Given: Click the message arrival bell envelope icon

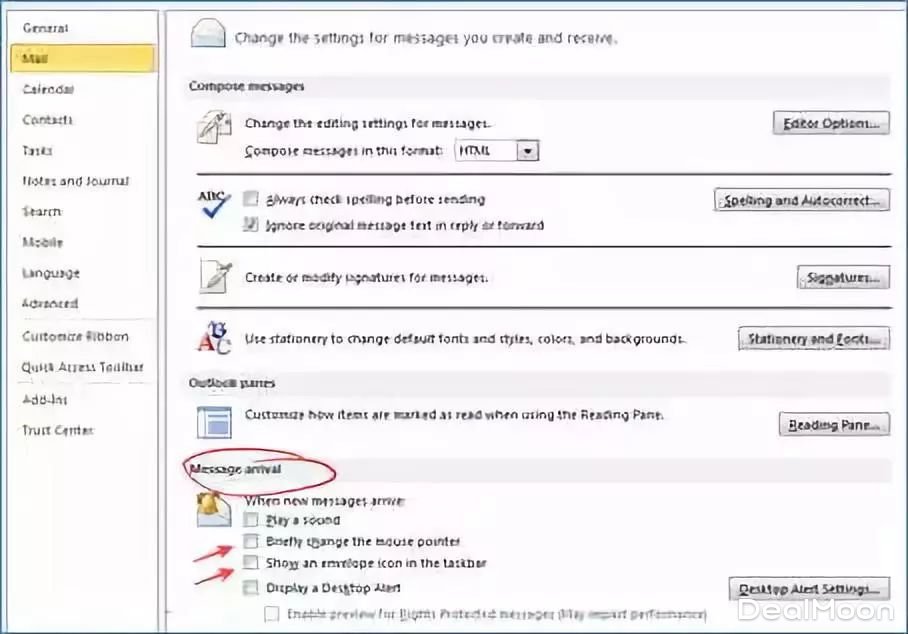Looking at the screenshot, I should tap(213, 510).
